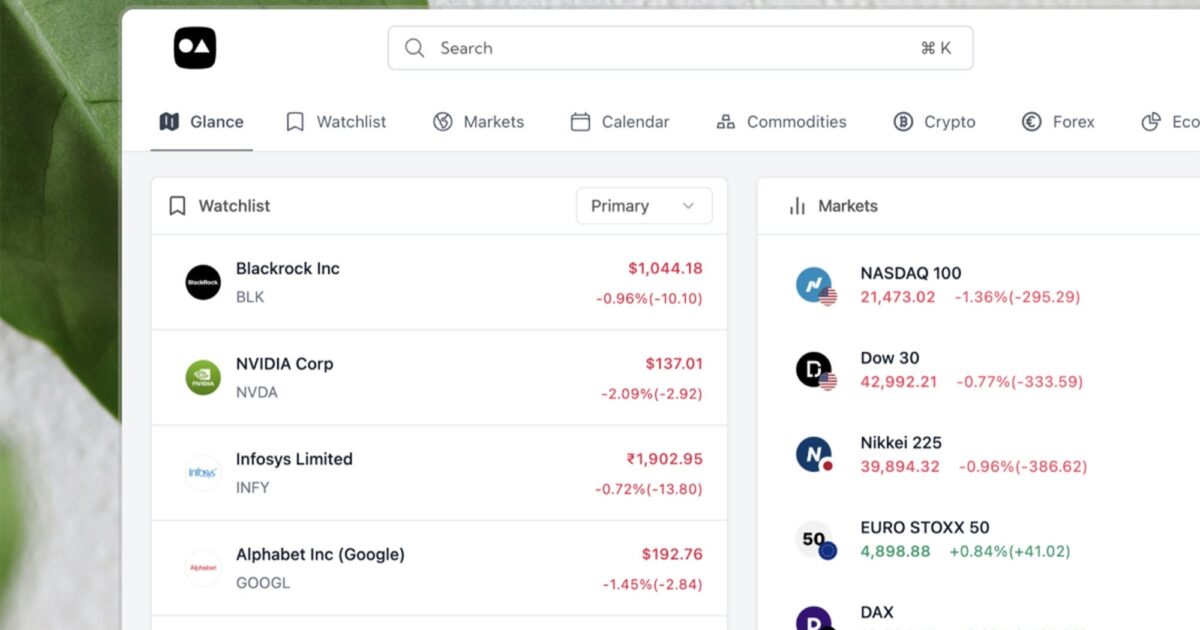Screen dimensions: 1200x630
Task: Click the Alphabet company logo
Action: pyautogui.click(x=203, y=568)
